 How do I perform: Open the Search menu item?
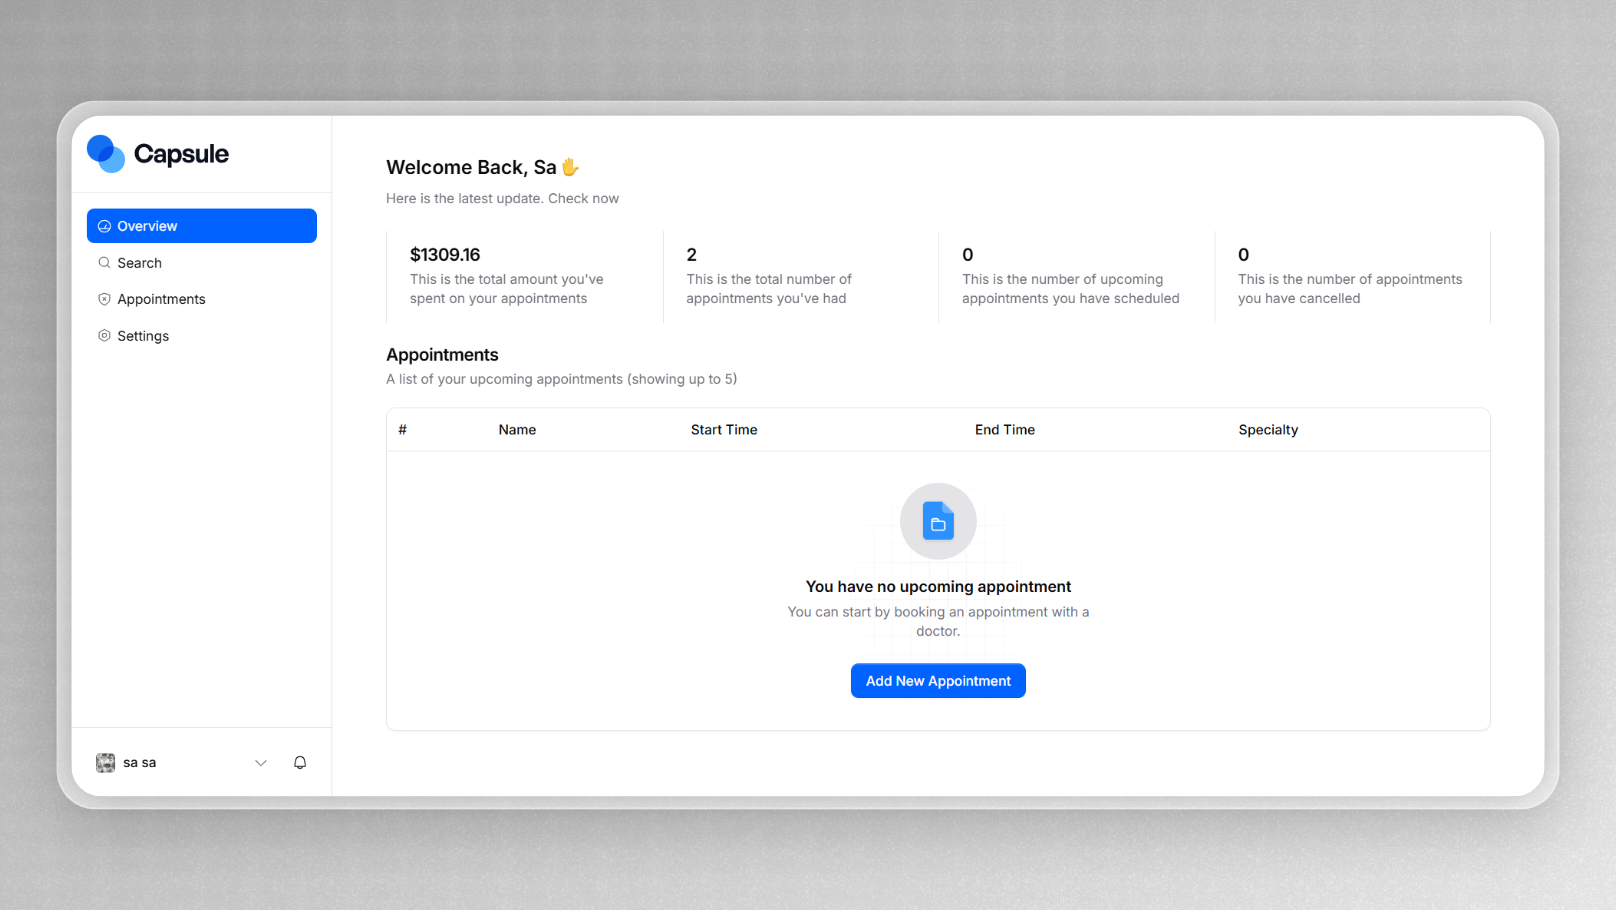click(x=202, y=263)
